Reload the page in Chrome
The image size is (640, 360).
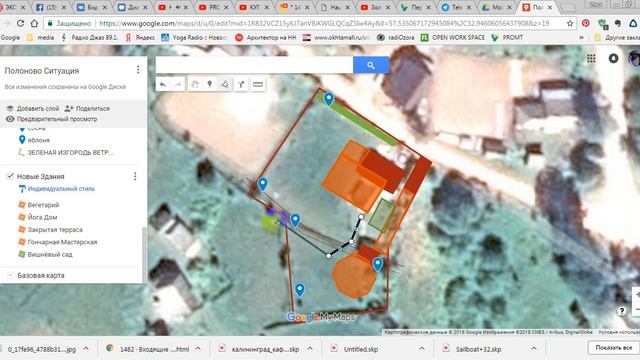20,23
